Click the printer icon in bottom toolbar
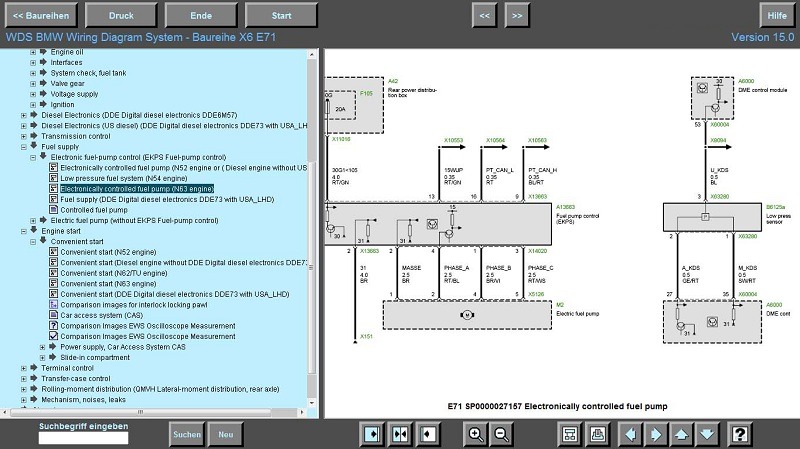The image size is (800, 449). click(595, 434)
